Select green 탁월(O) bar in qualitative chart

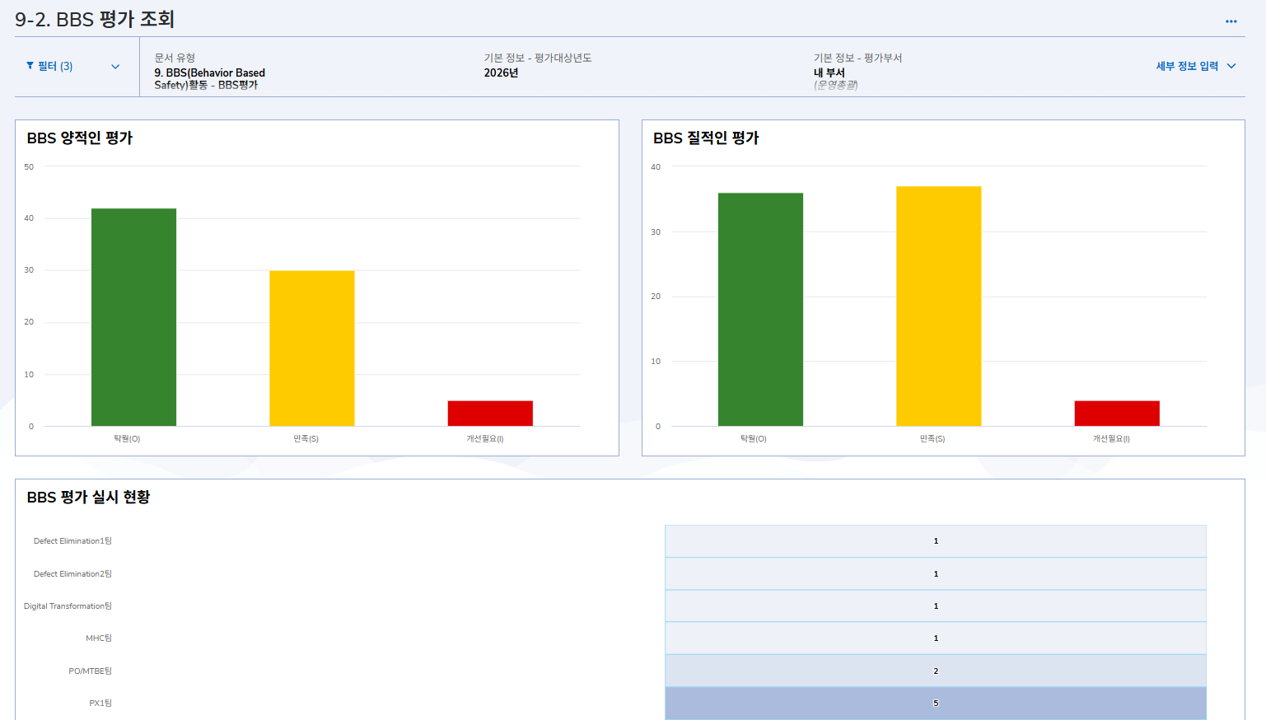[x=760, y=309]
